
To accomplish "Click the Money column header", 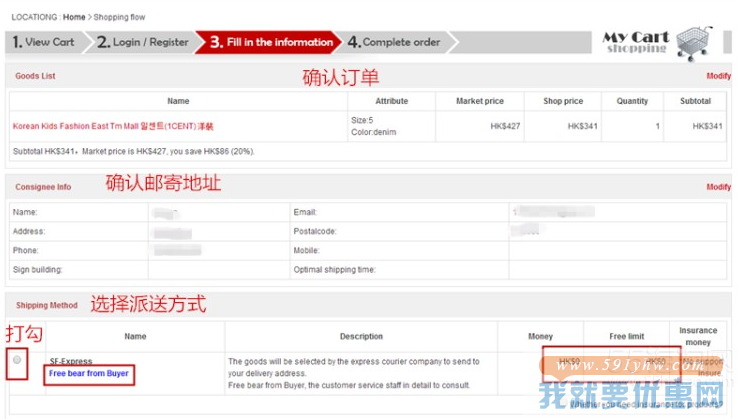I will (540, 337).
